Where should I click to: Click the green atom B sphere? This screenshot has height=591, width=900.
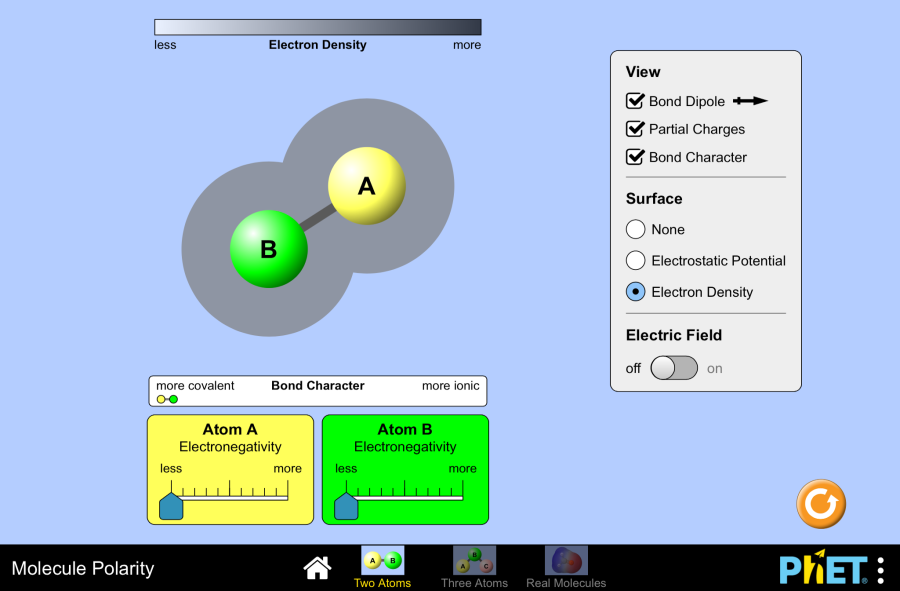[x=268, y=249]
